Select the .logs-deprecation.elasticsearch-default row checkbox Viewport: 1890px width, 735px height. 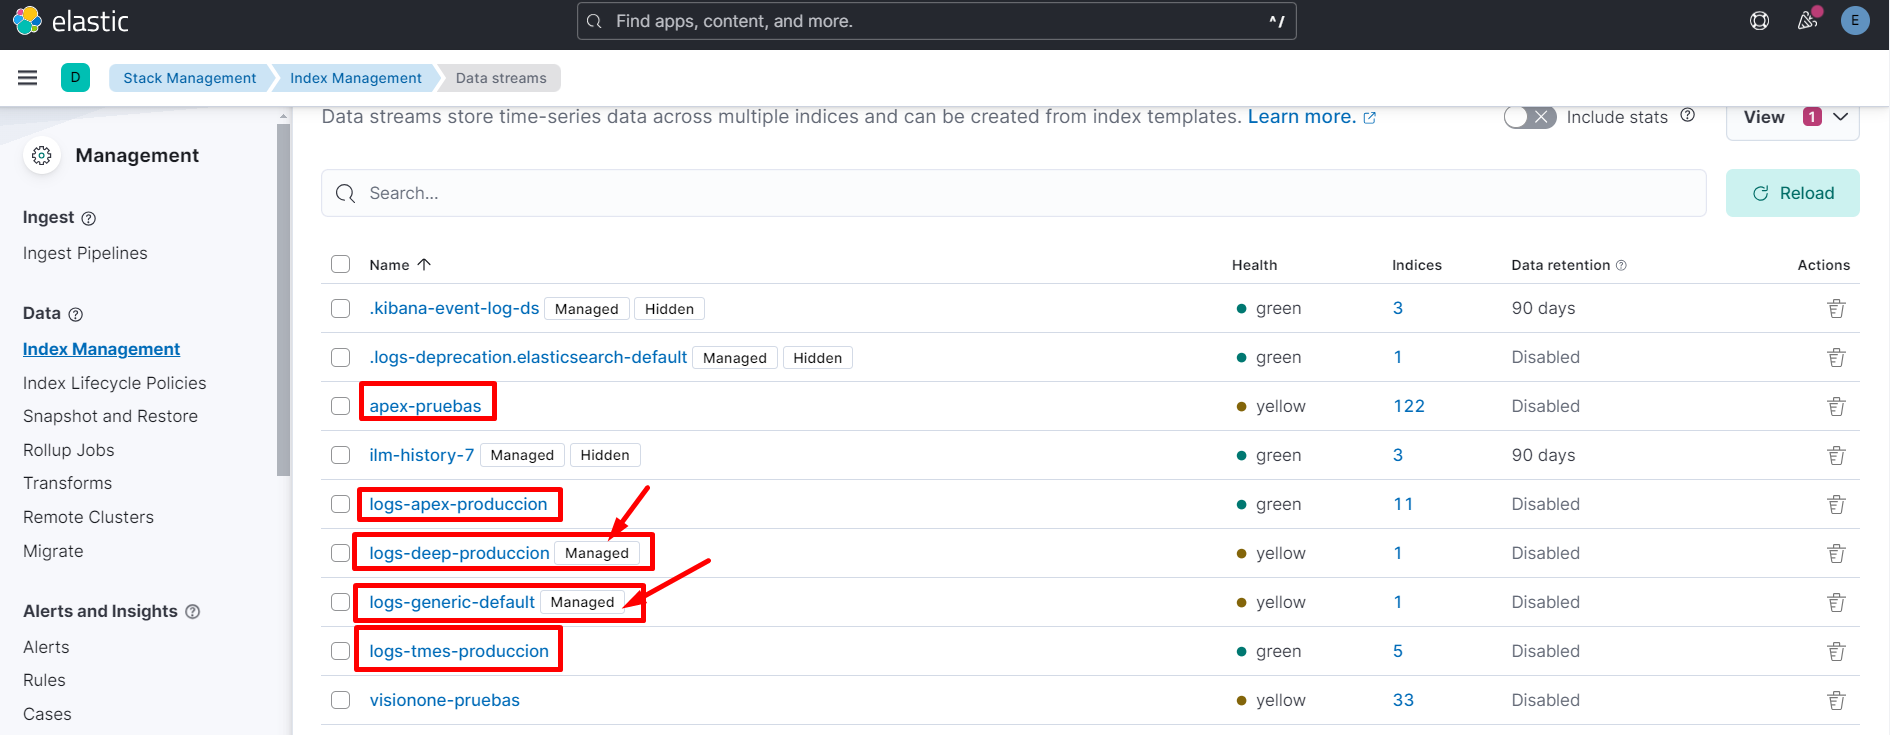click(x=341, y=357)
